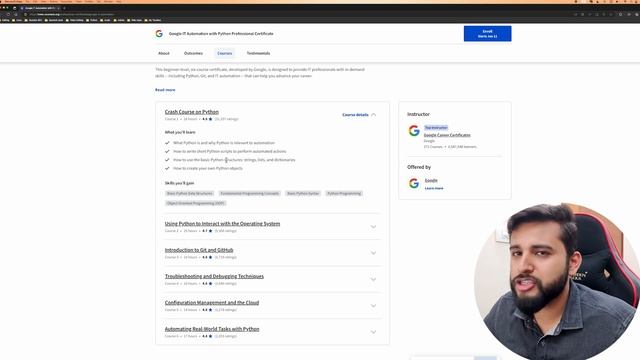Select the Basic Python Data Structures skill tag

coord(189,193)
